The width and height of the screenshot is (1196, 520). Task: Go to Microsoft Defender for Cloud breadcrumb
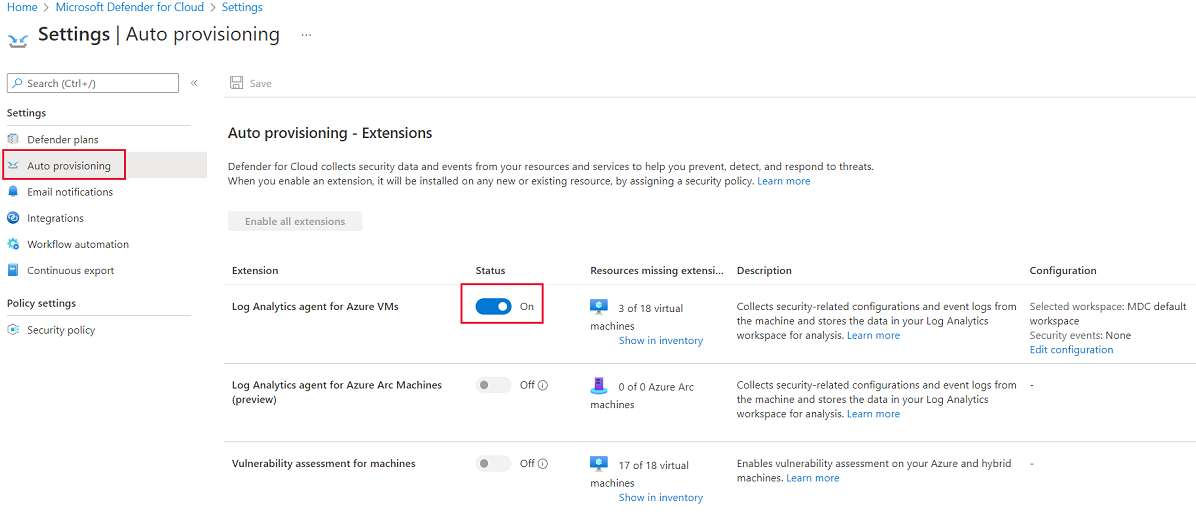(130, 7)
